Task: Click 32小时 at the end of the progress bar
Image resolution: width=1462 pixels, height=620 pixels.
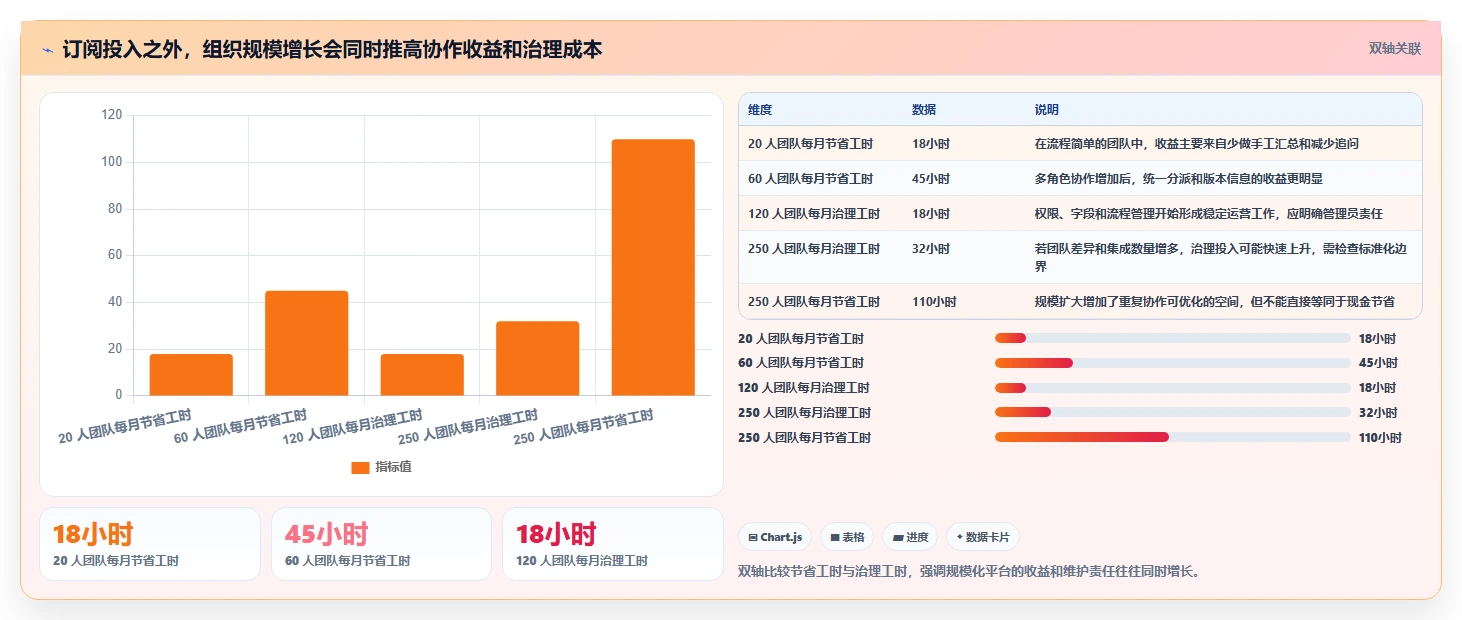Action: (1377, 413)
